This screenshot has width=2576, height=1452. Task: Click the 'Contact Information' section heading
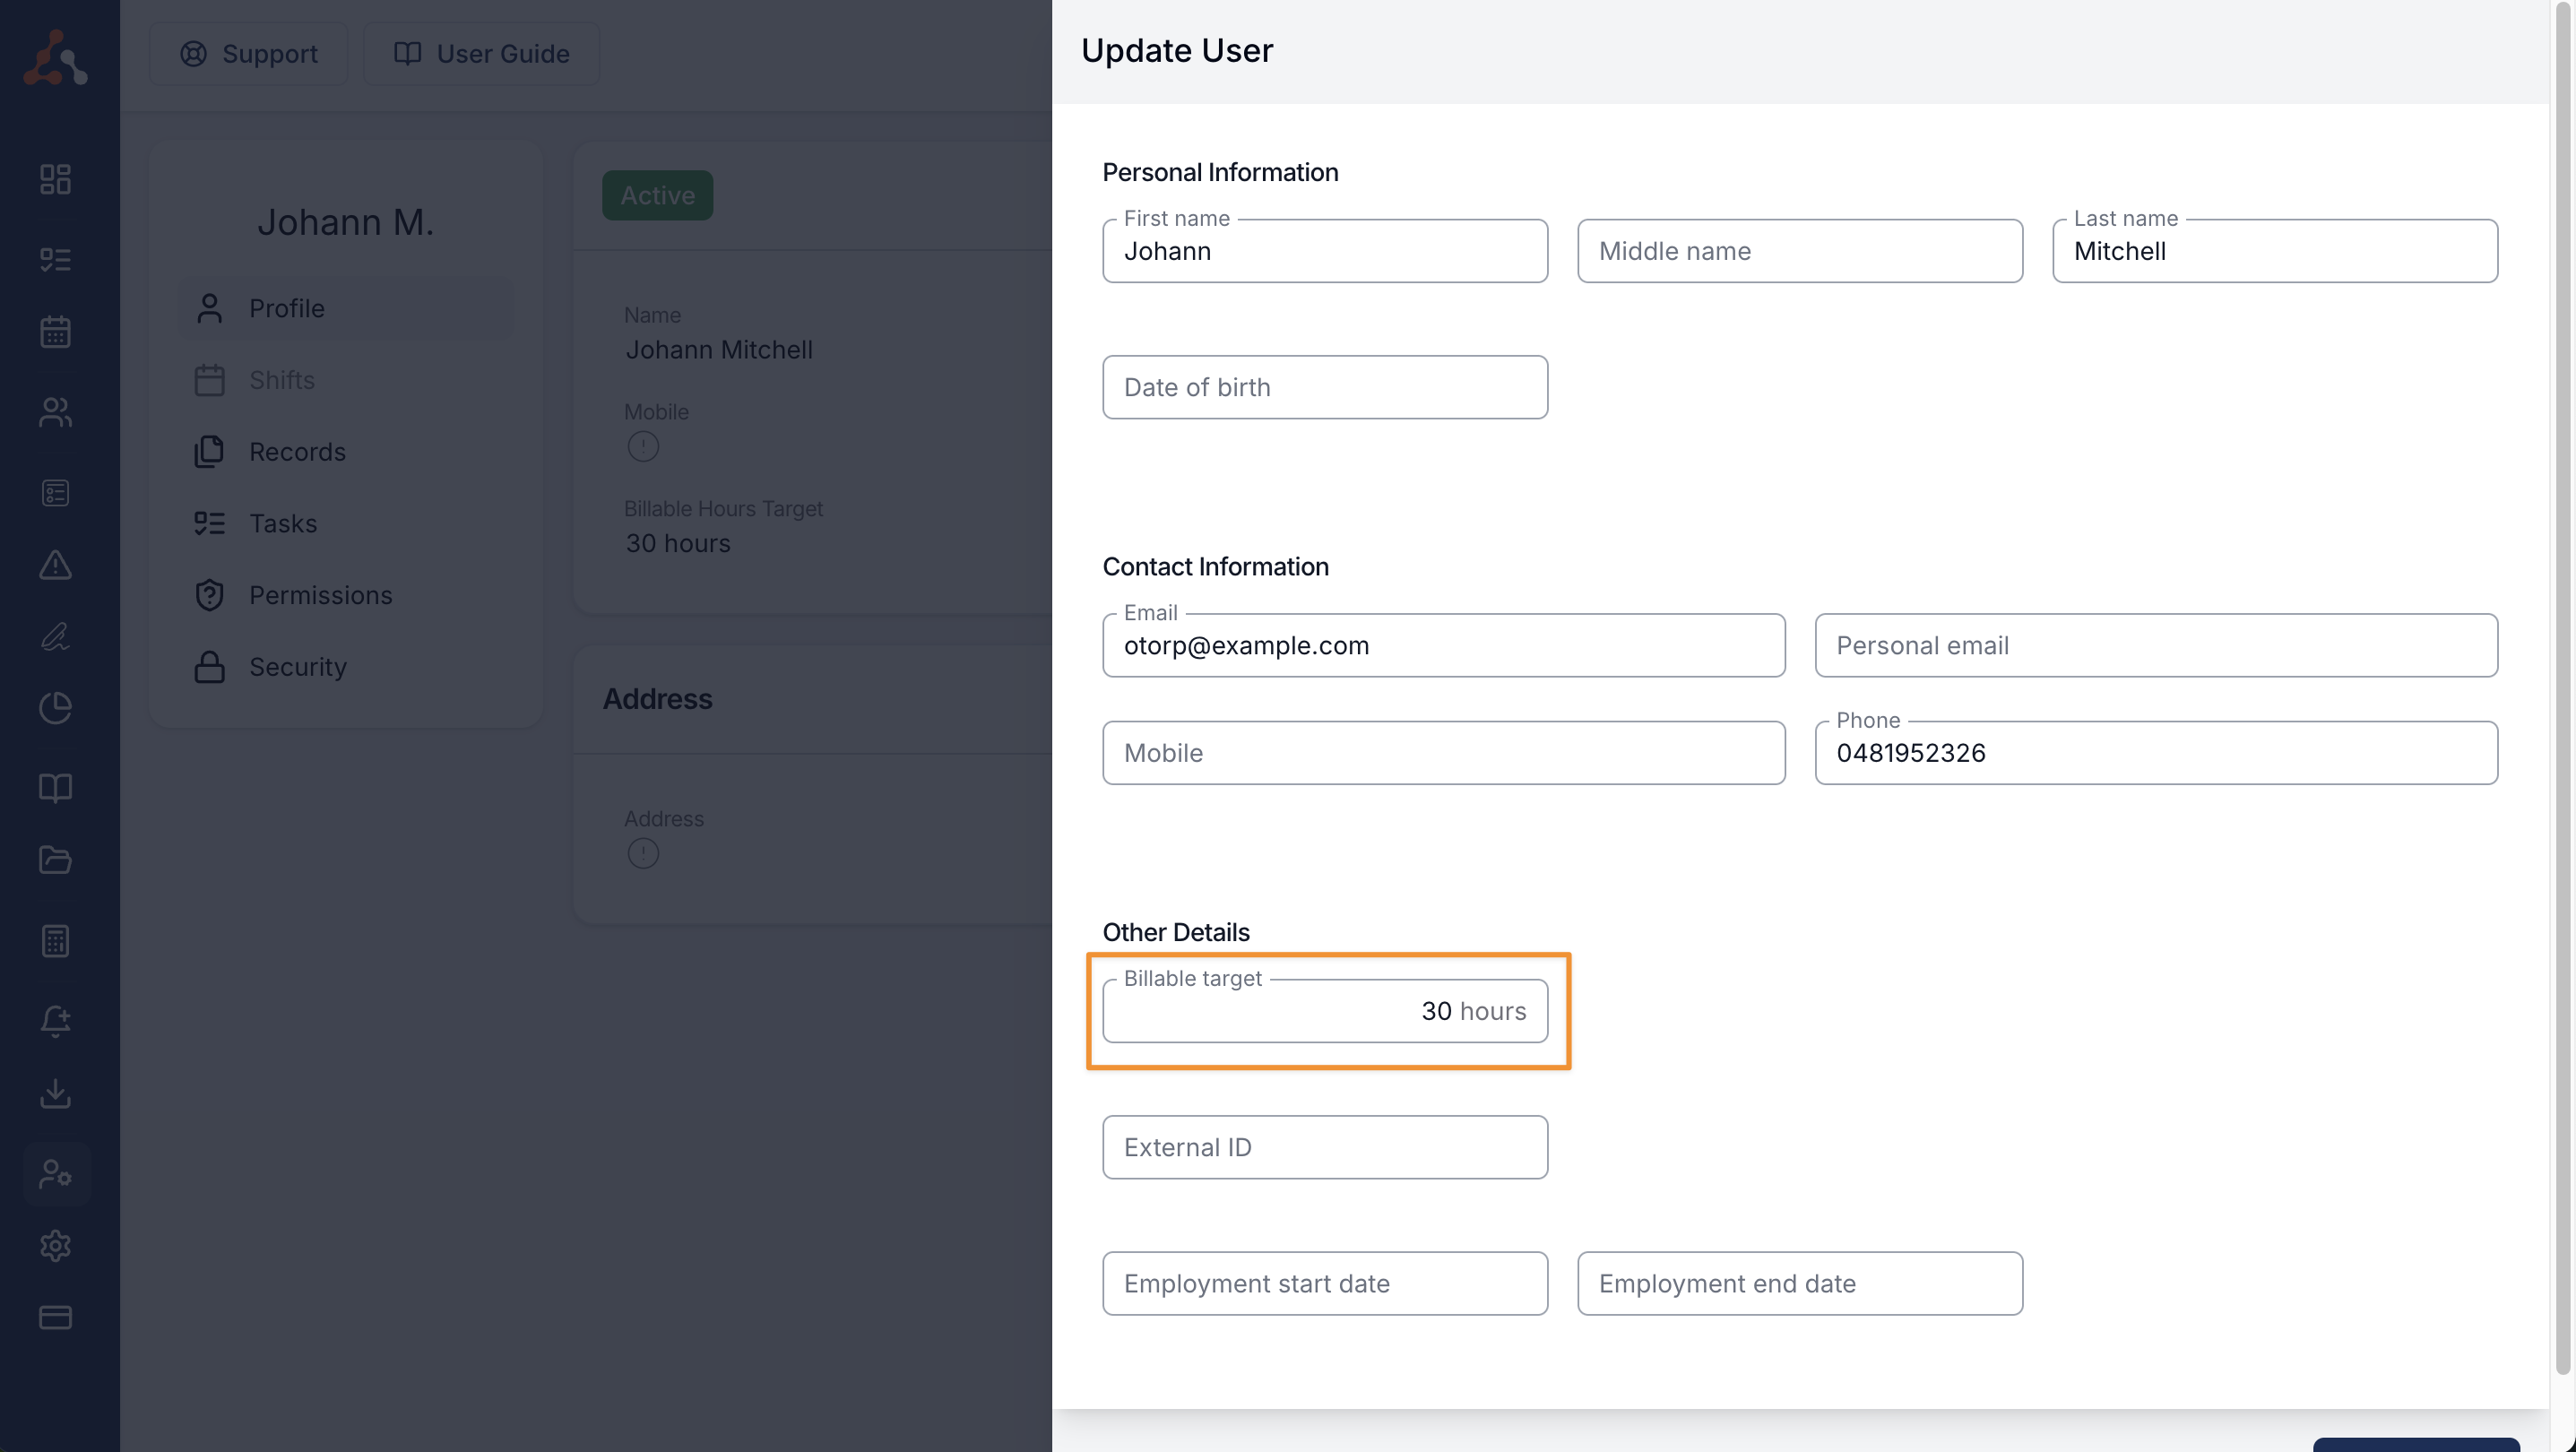1215,566
